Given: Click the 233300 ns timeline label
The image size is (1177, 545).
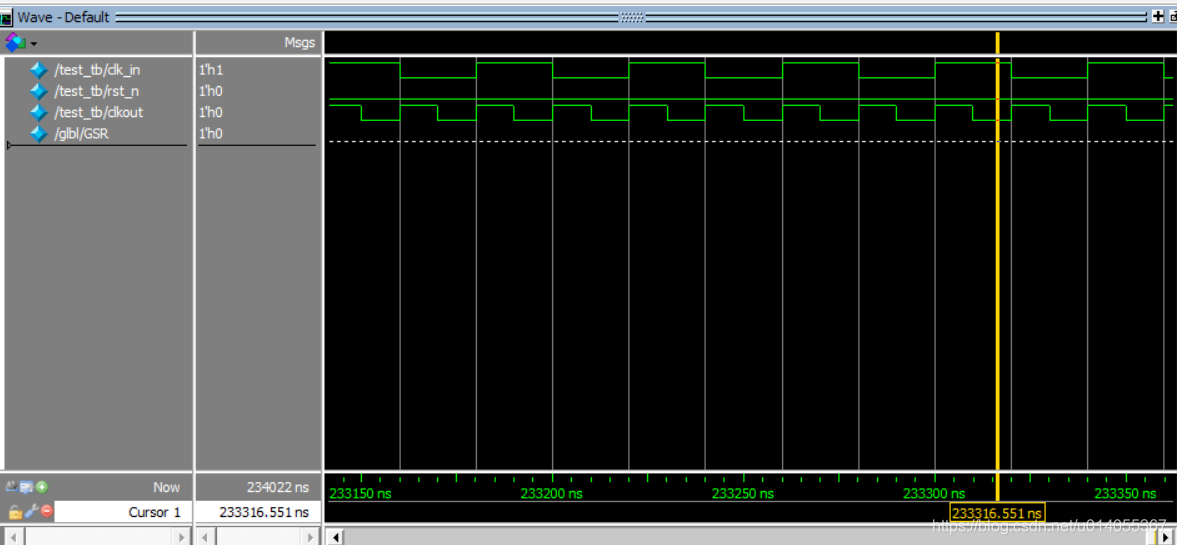Looking at the screenshot, I should [934, 494].
